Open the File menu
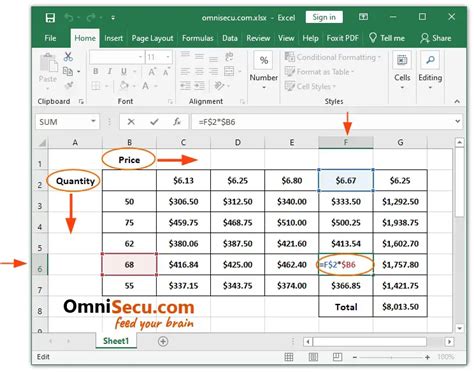 point(50,38)
